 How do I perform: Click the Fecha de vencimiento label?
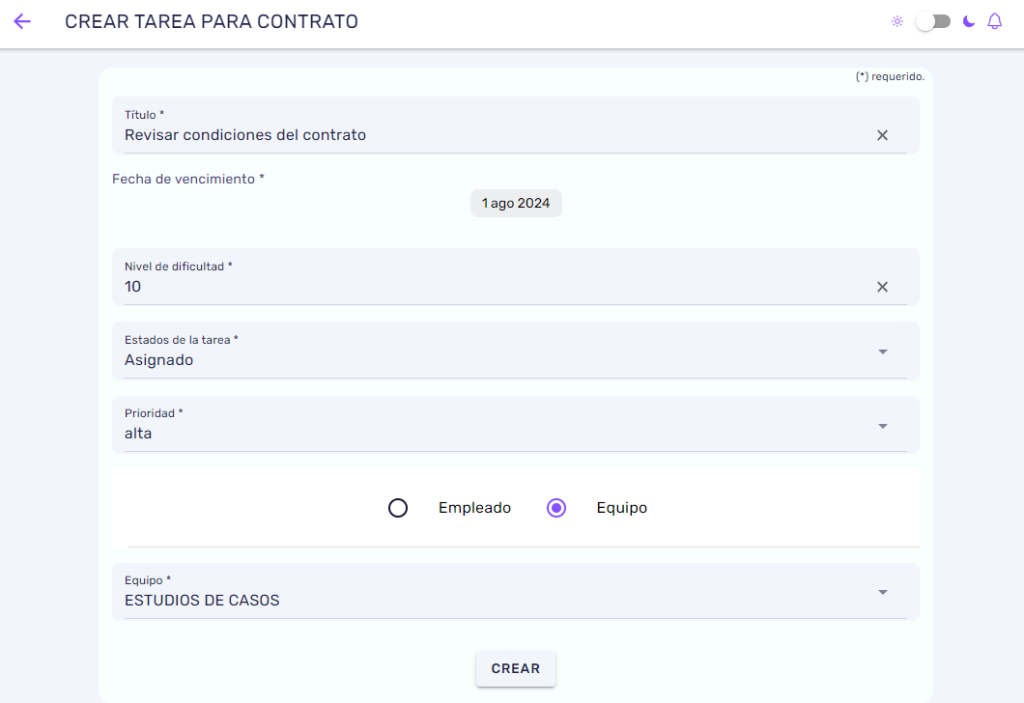pos(188,179)
